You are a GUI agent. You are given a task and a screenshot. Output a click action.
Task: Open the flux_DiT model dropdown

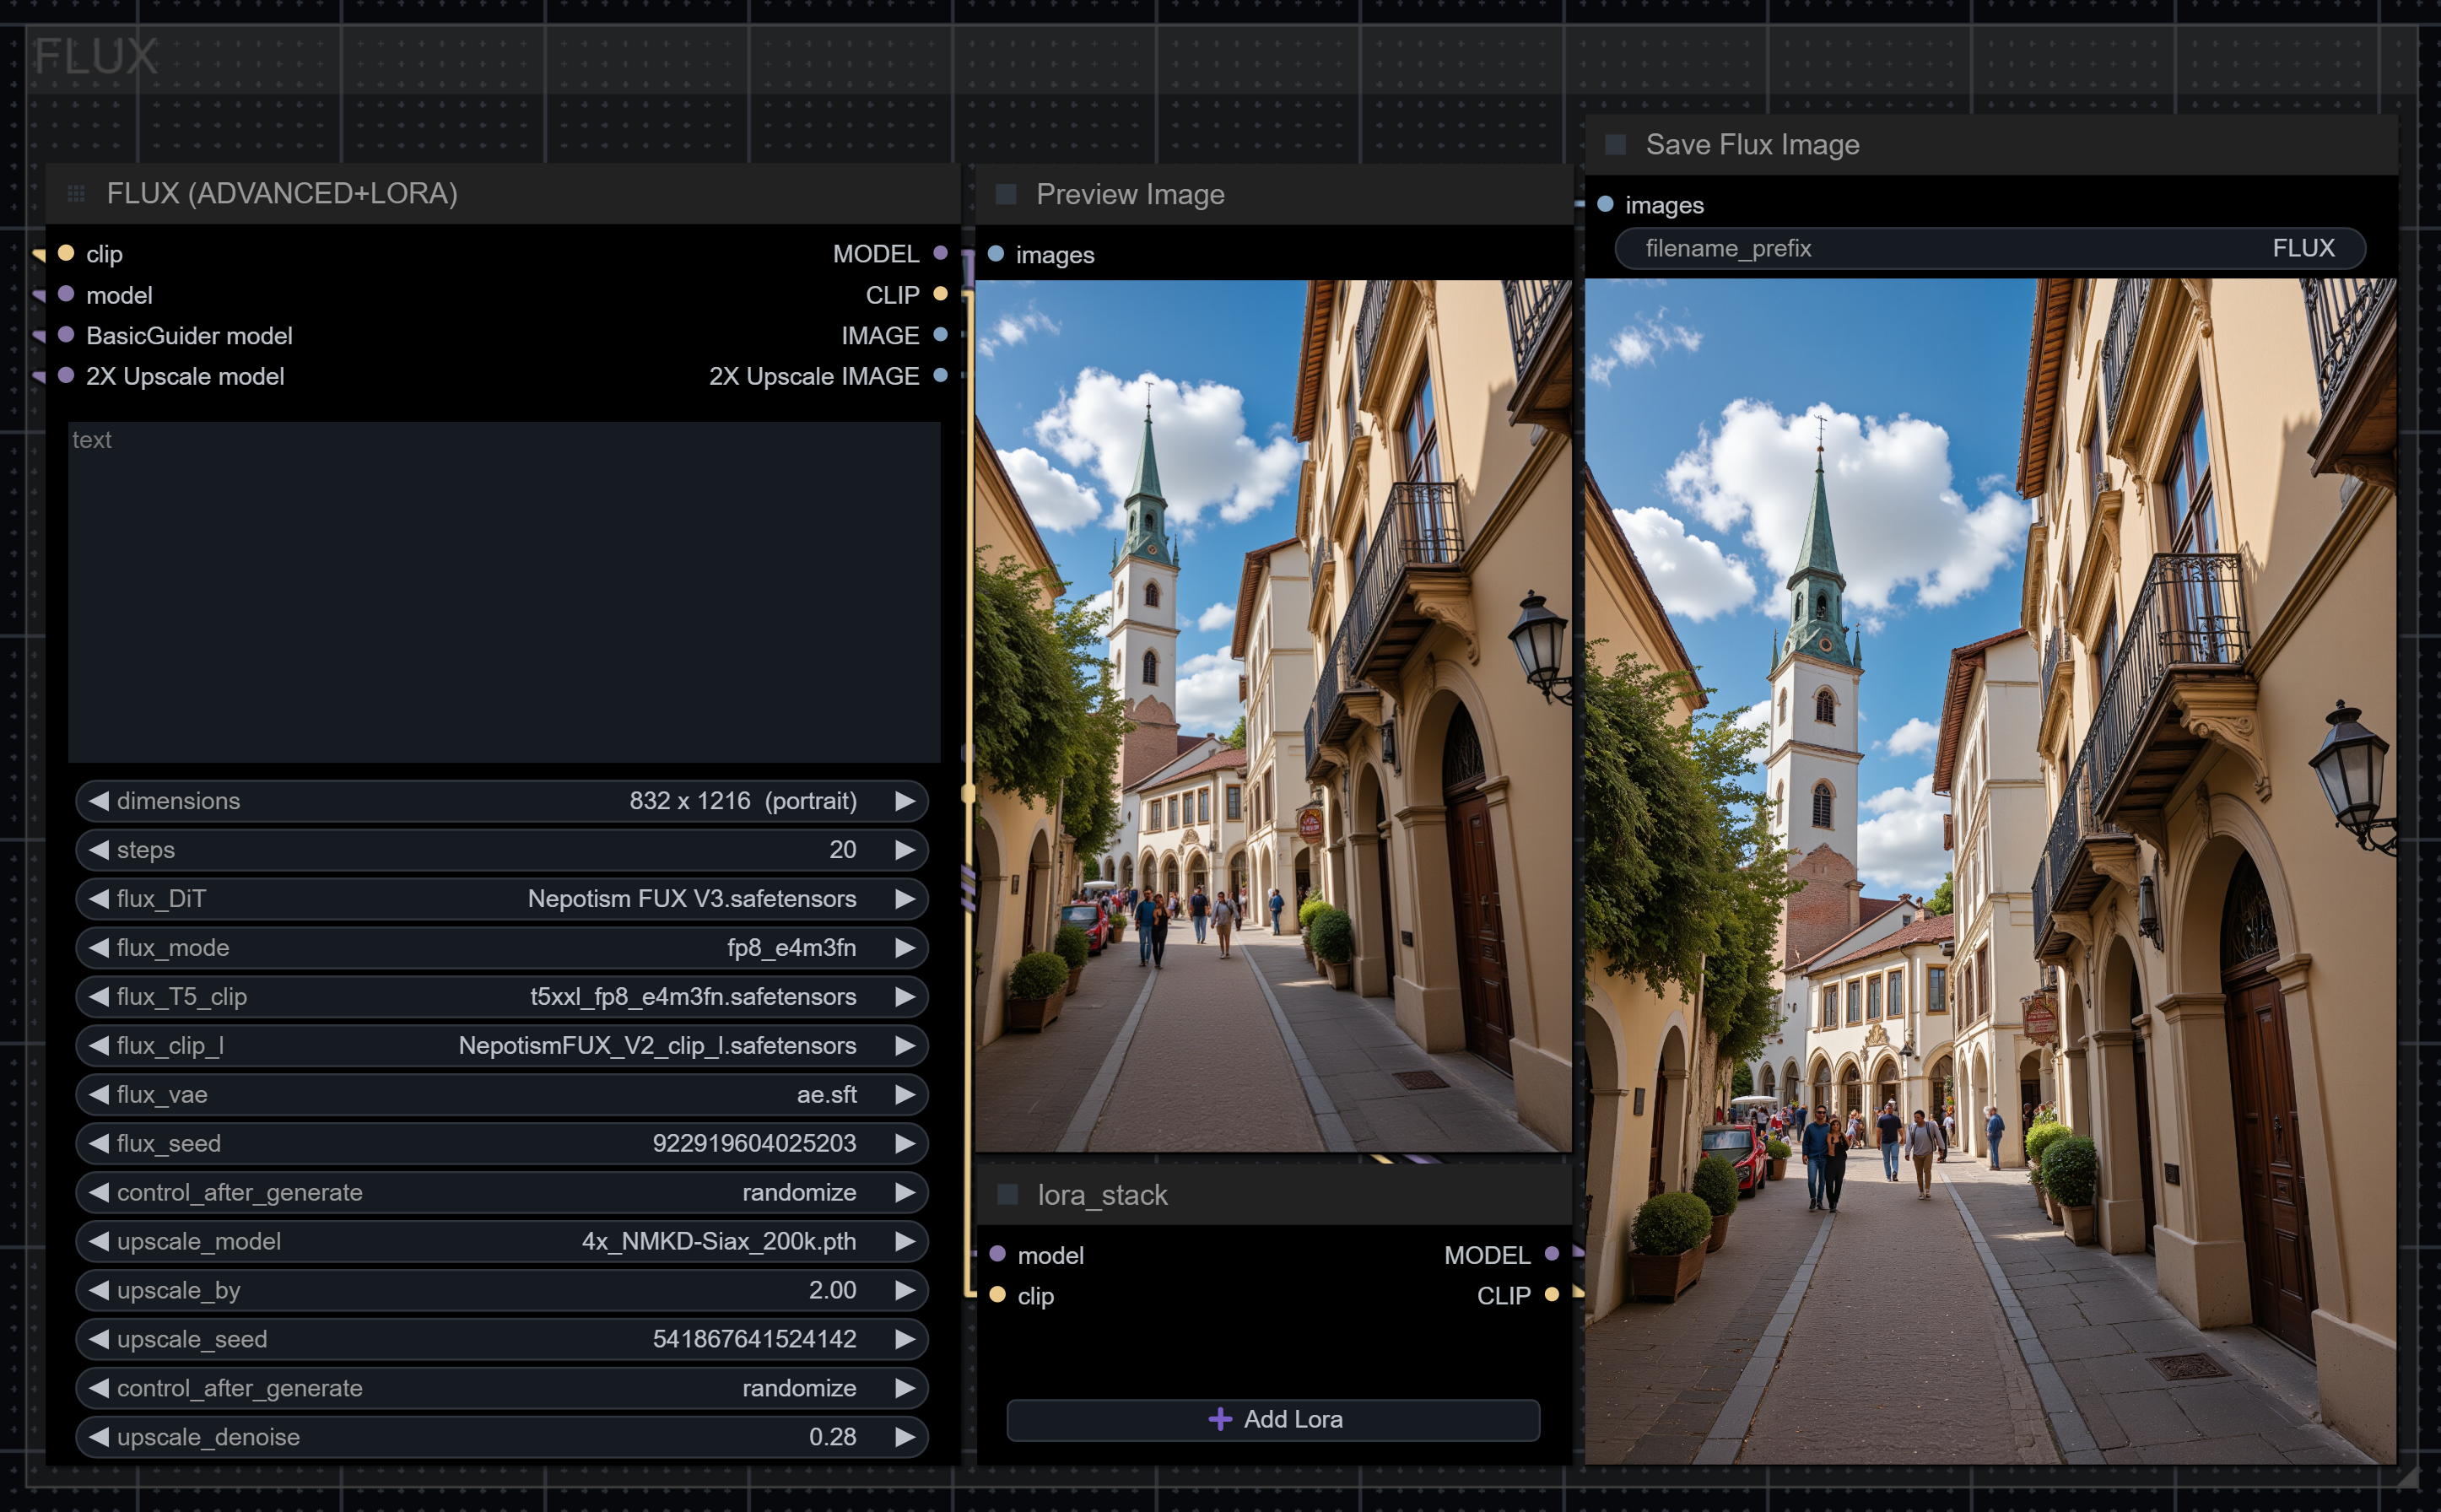pyautogui.click(x=500, y=898)
